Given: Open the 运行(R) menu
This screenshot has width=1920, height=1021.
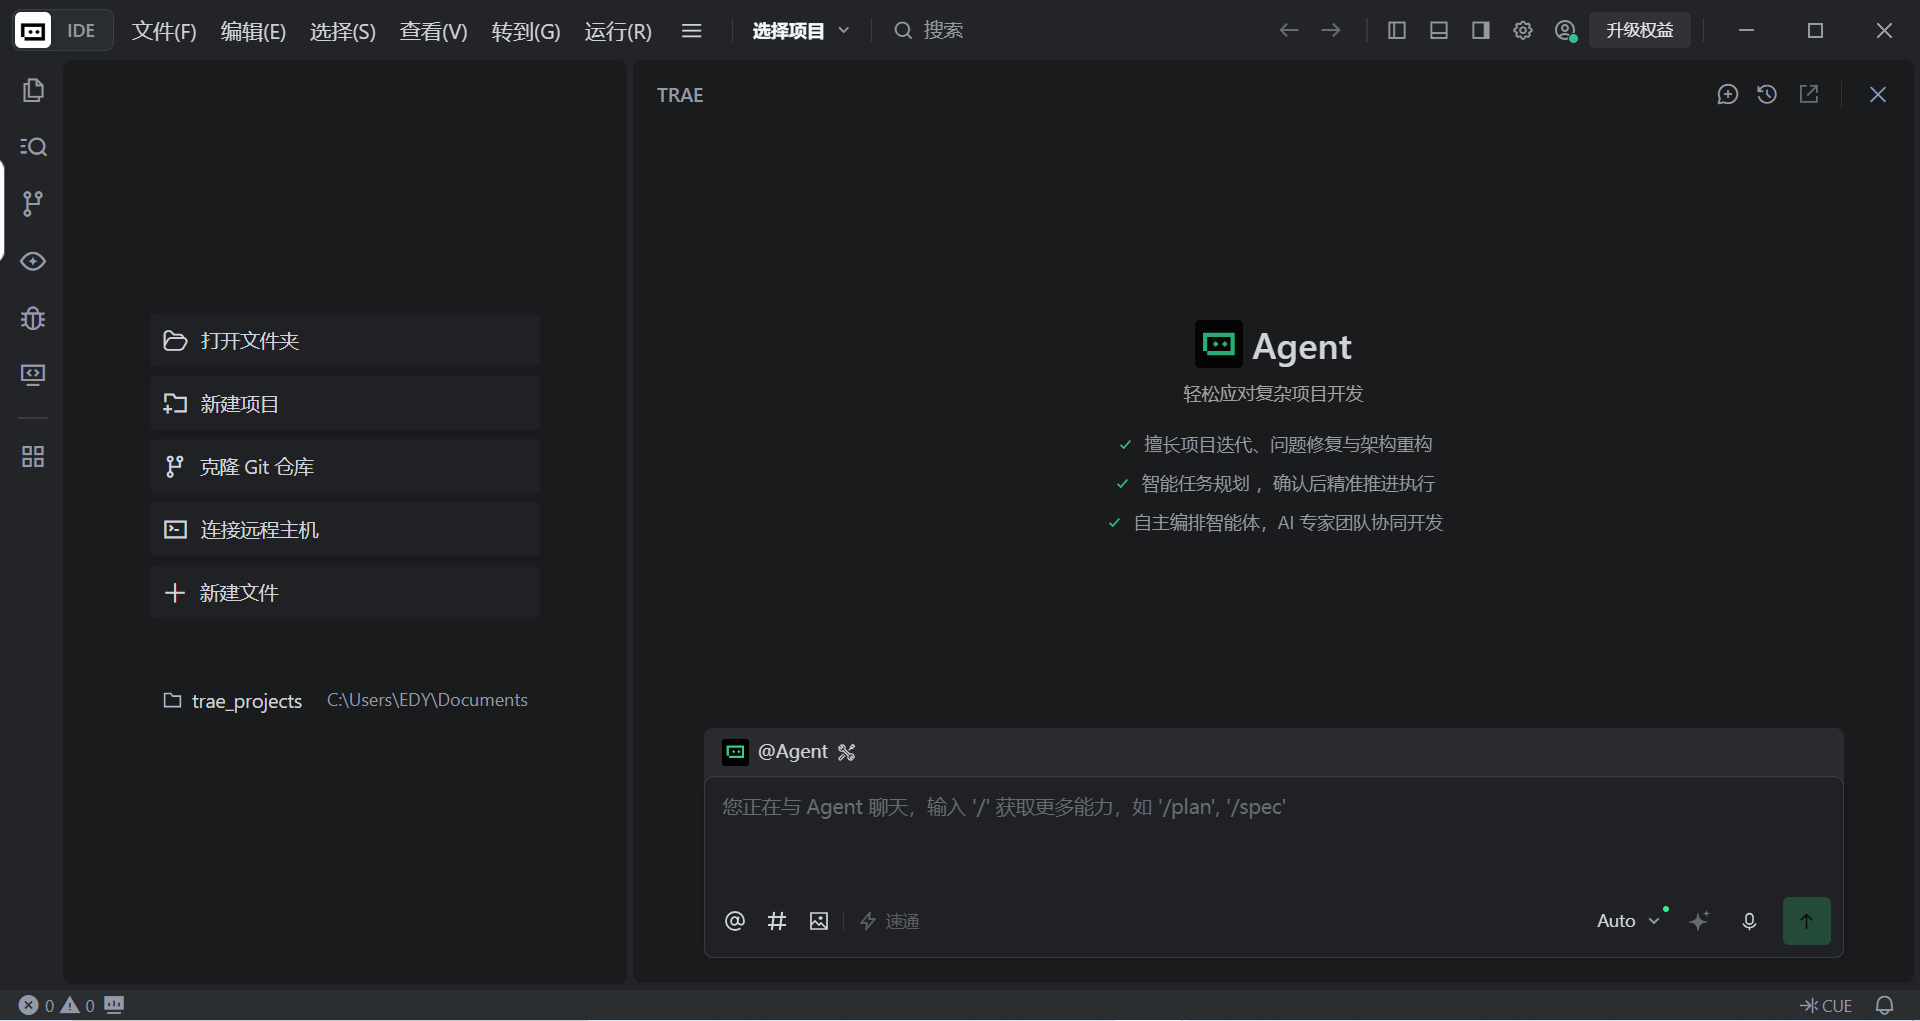Looking at the screenshot, I should (x=618, y=31).
